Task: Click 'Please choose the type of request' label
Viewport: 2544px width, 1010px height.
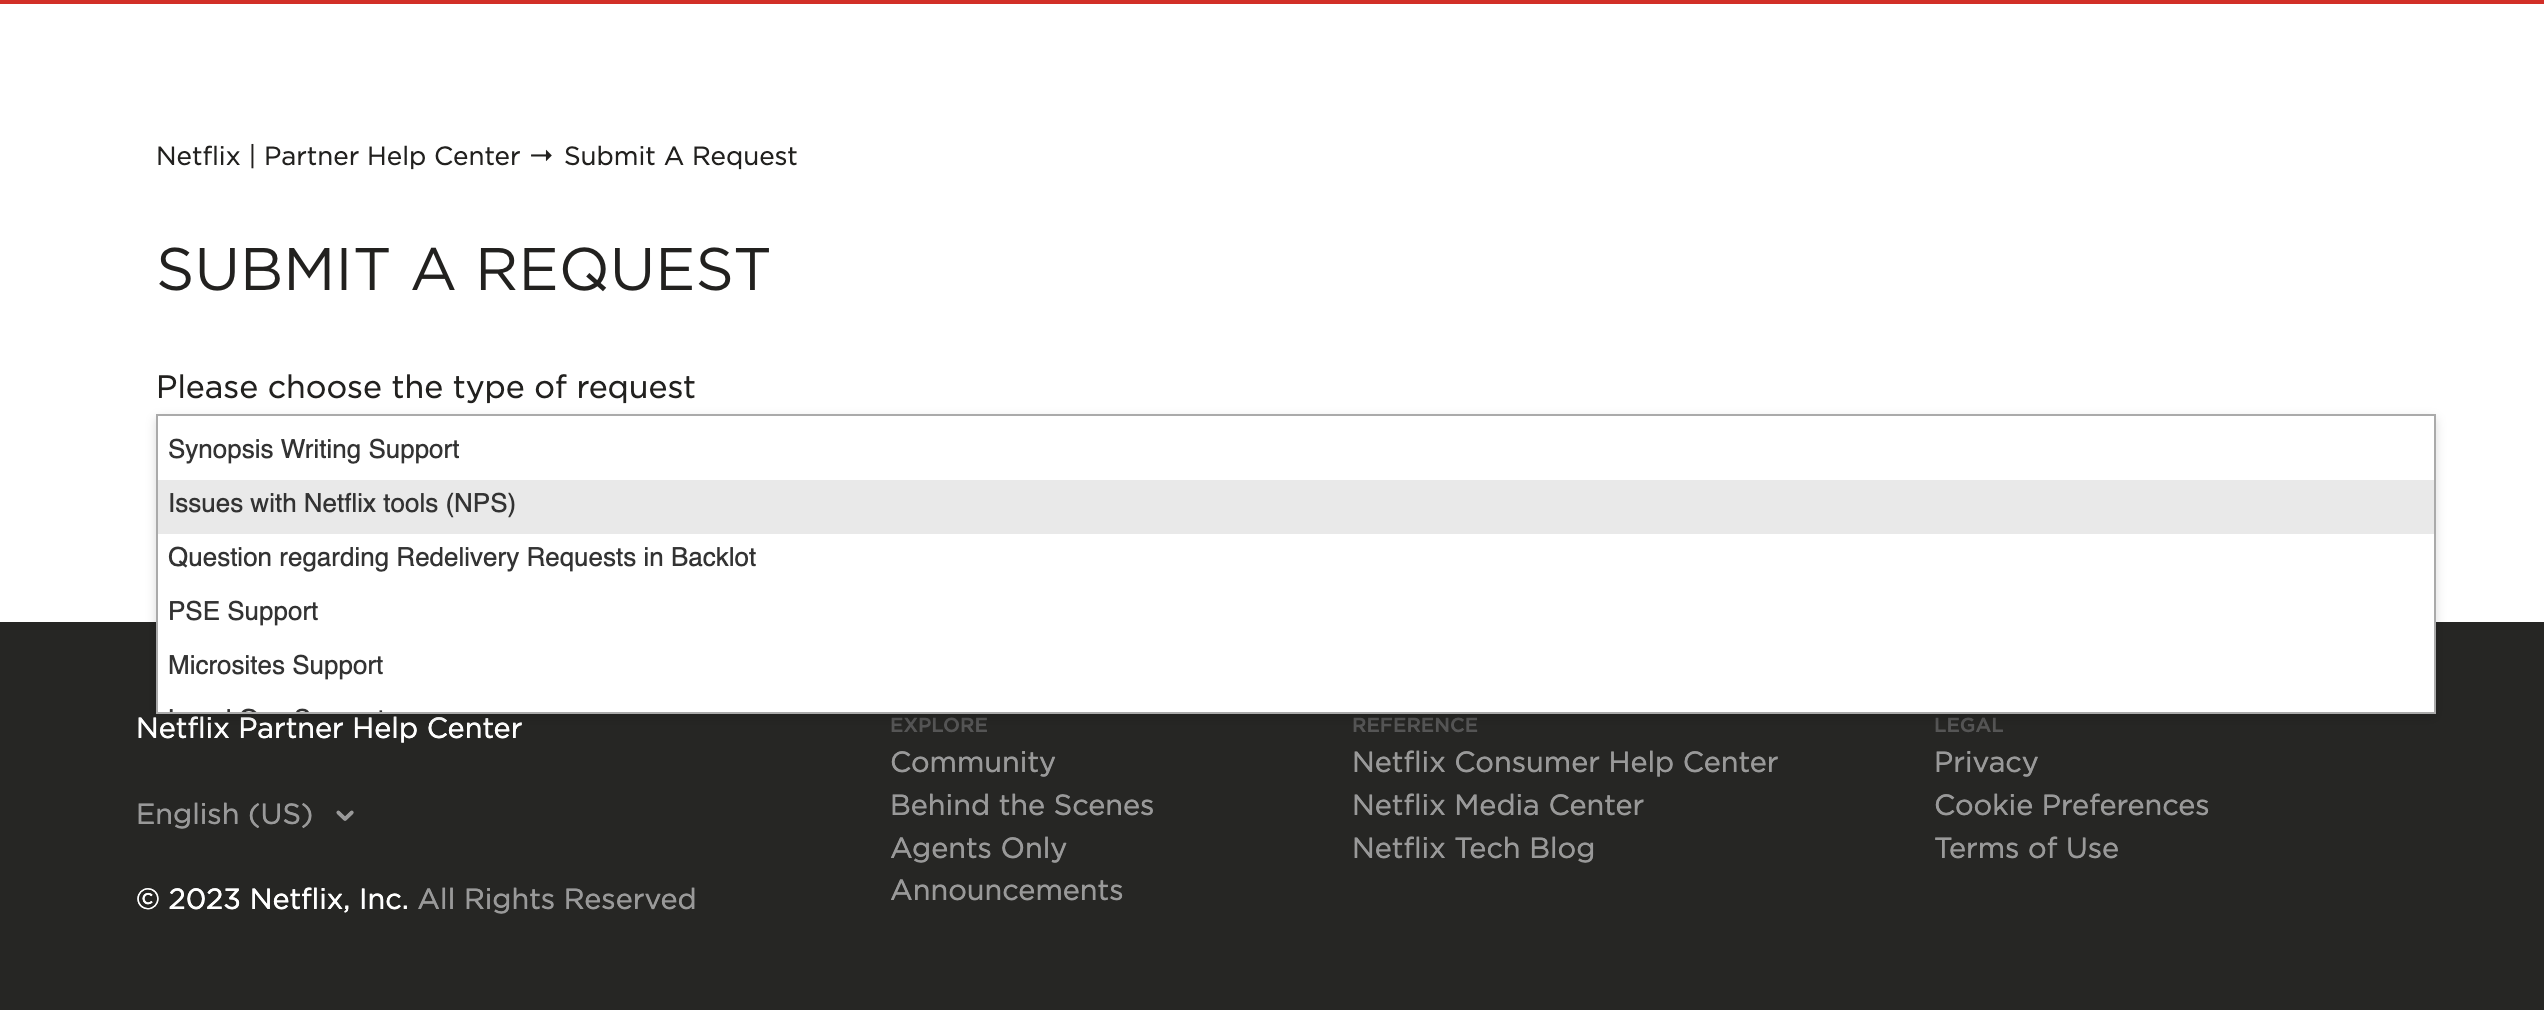Action: coord(425,387)
